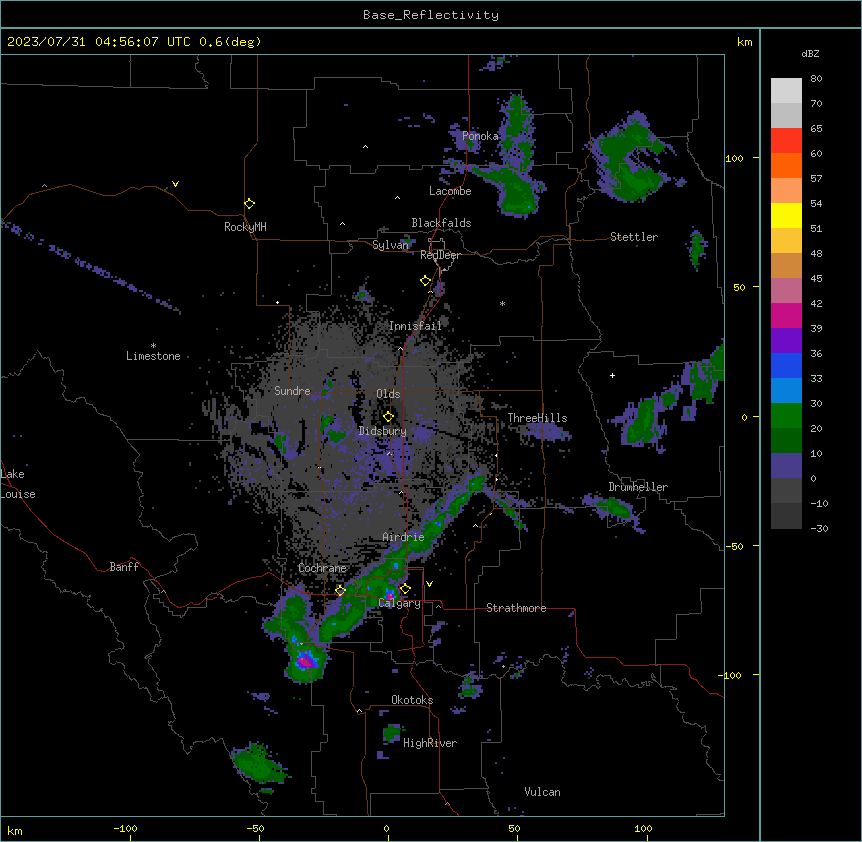Pick the magenta 42 dBZ legend swatch
862x842 pixels.
click(x=786, y=315)
